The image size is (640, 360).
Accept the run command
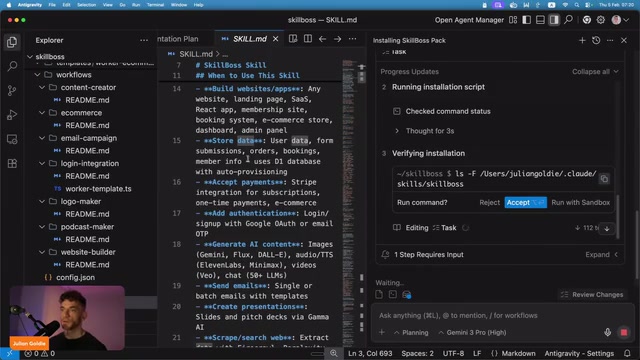click(525, 202)
